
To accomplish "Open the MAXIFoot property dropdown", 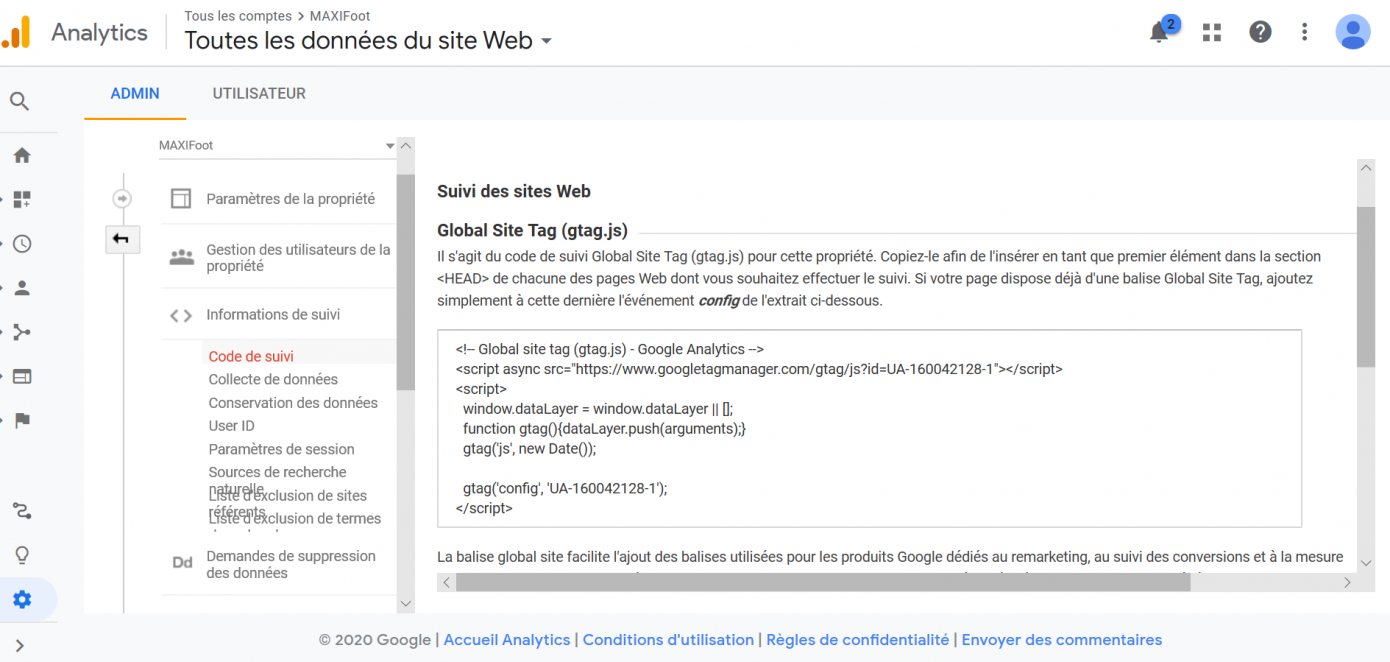I will [277, 146].
